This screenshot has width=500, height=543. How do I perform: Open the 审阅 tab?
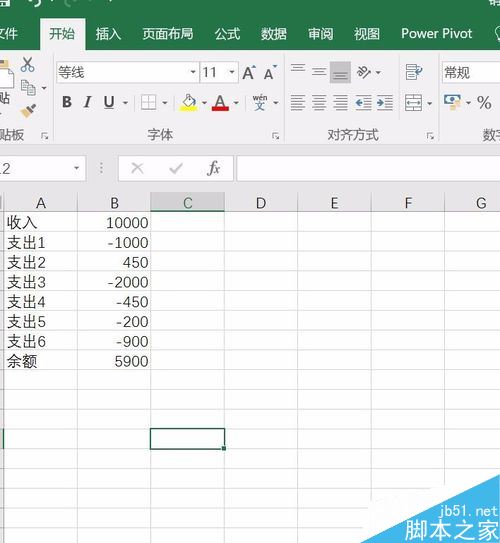pos(321,34)
